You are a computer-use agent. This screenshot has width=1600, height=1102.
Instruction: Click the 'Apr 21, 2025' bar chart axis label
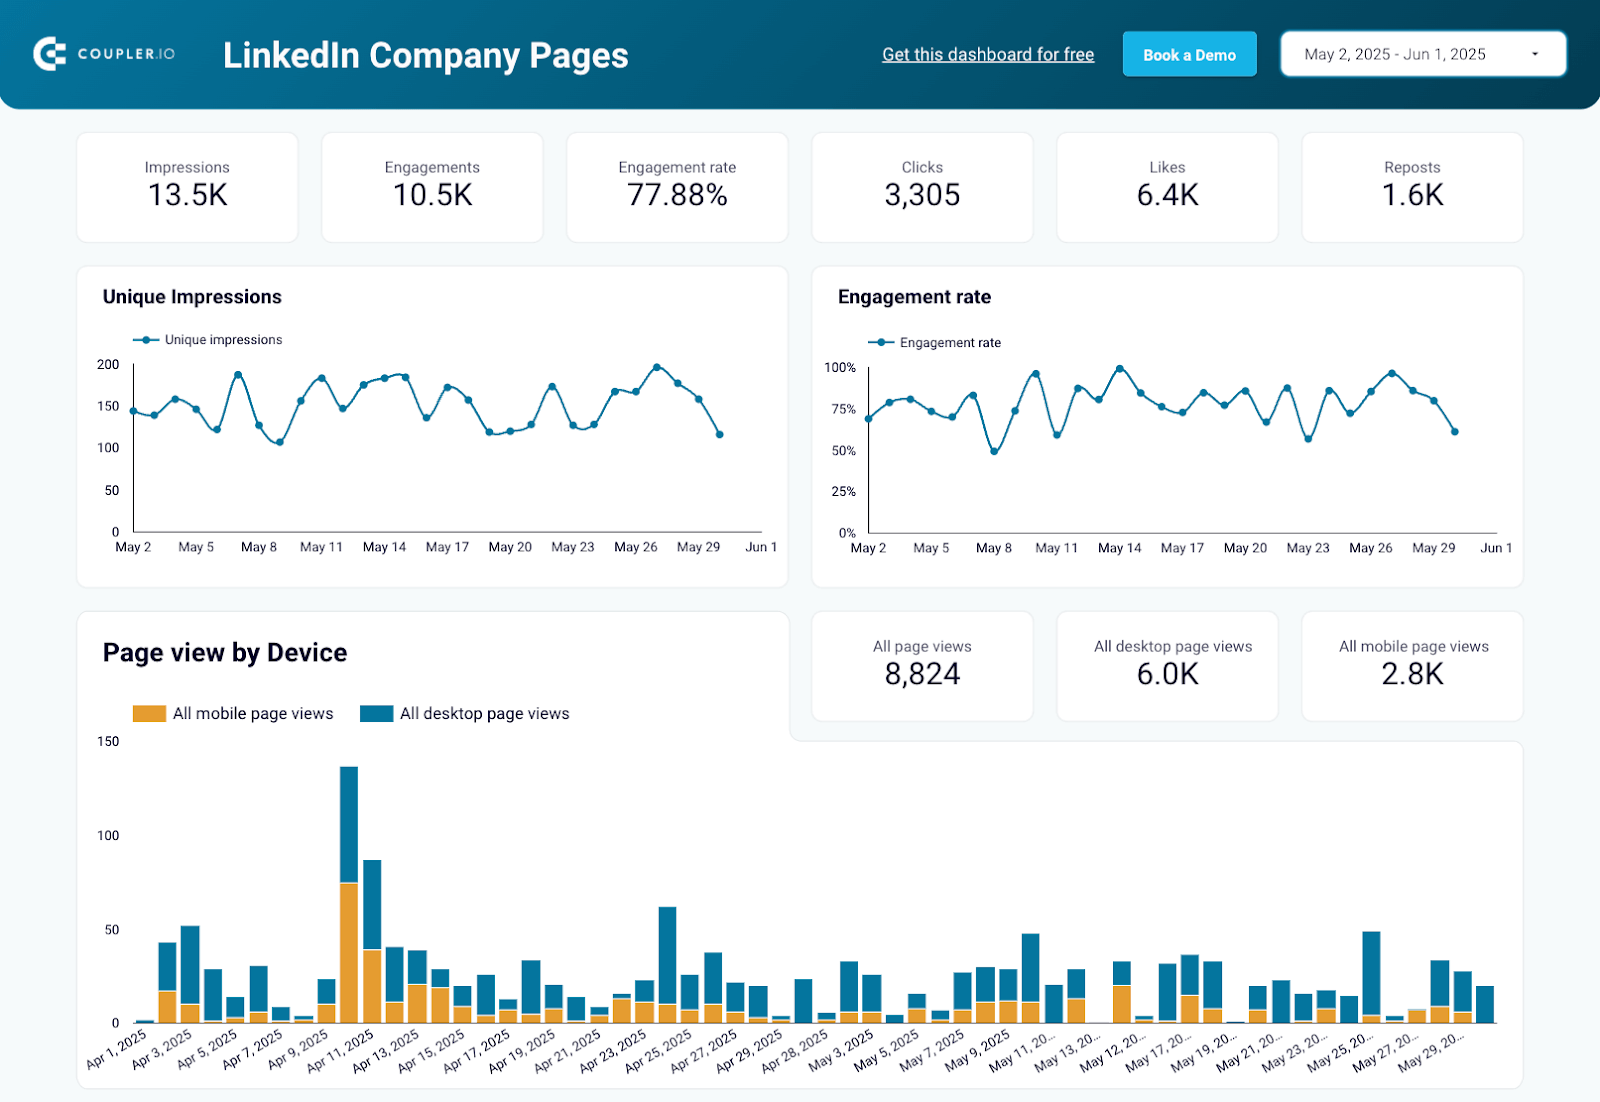click(567, 1052)
